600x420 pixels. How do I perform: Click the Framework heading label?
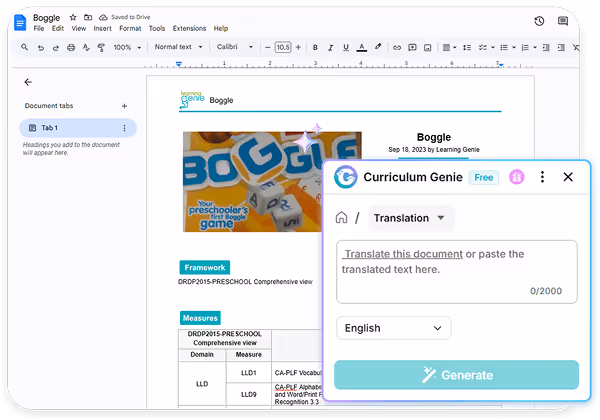coord(205,267)
